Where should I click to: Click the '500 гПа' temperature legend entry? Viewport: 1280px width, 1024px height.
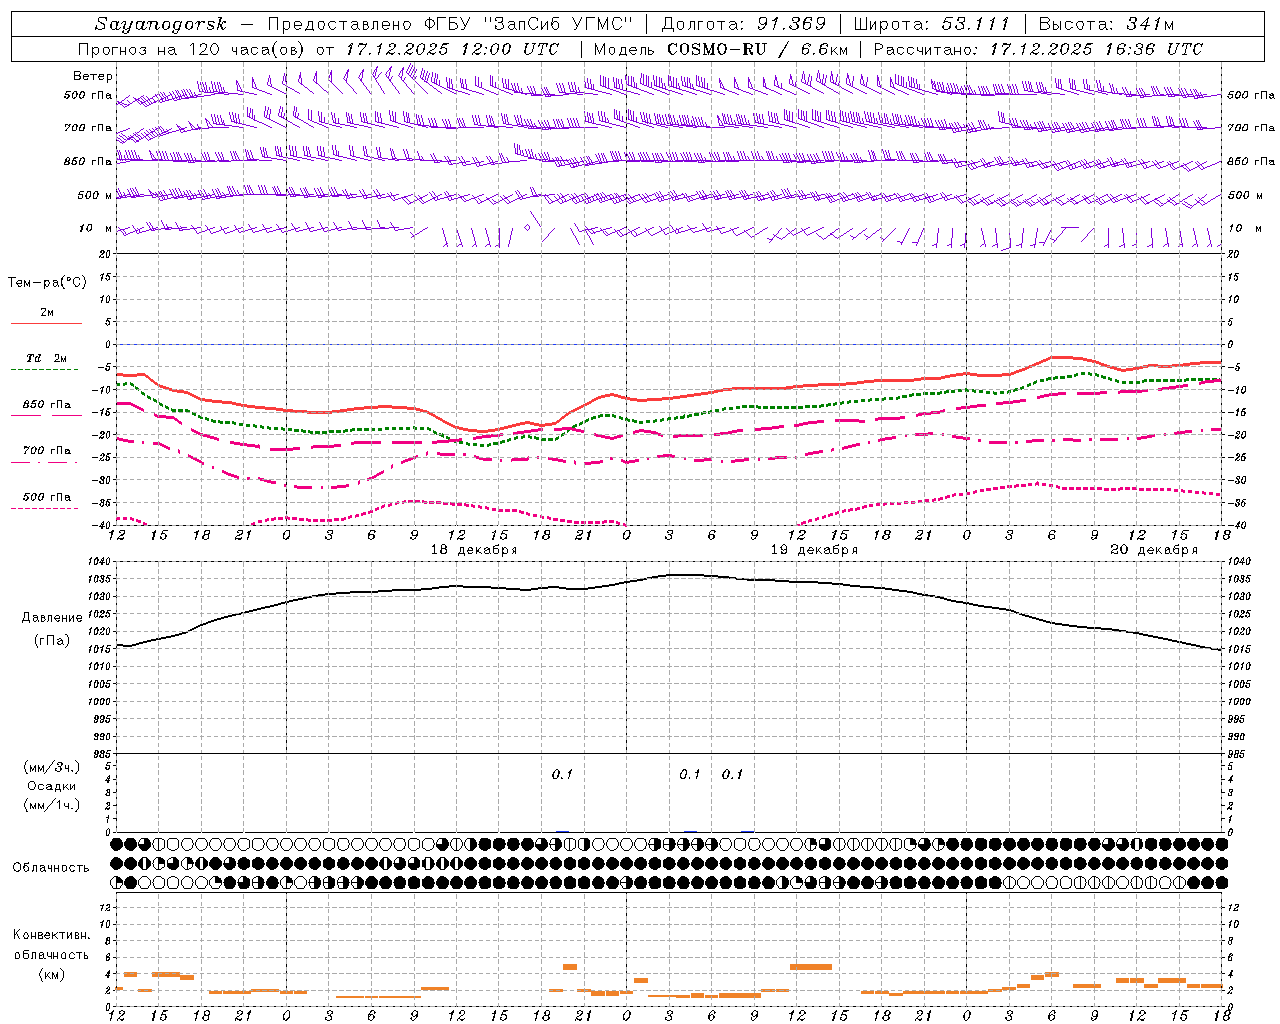[47, 497]
